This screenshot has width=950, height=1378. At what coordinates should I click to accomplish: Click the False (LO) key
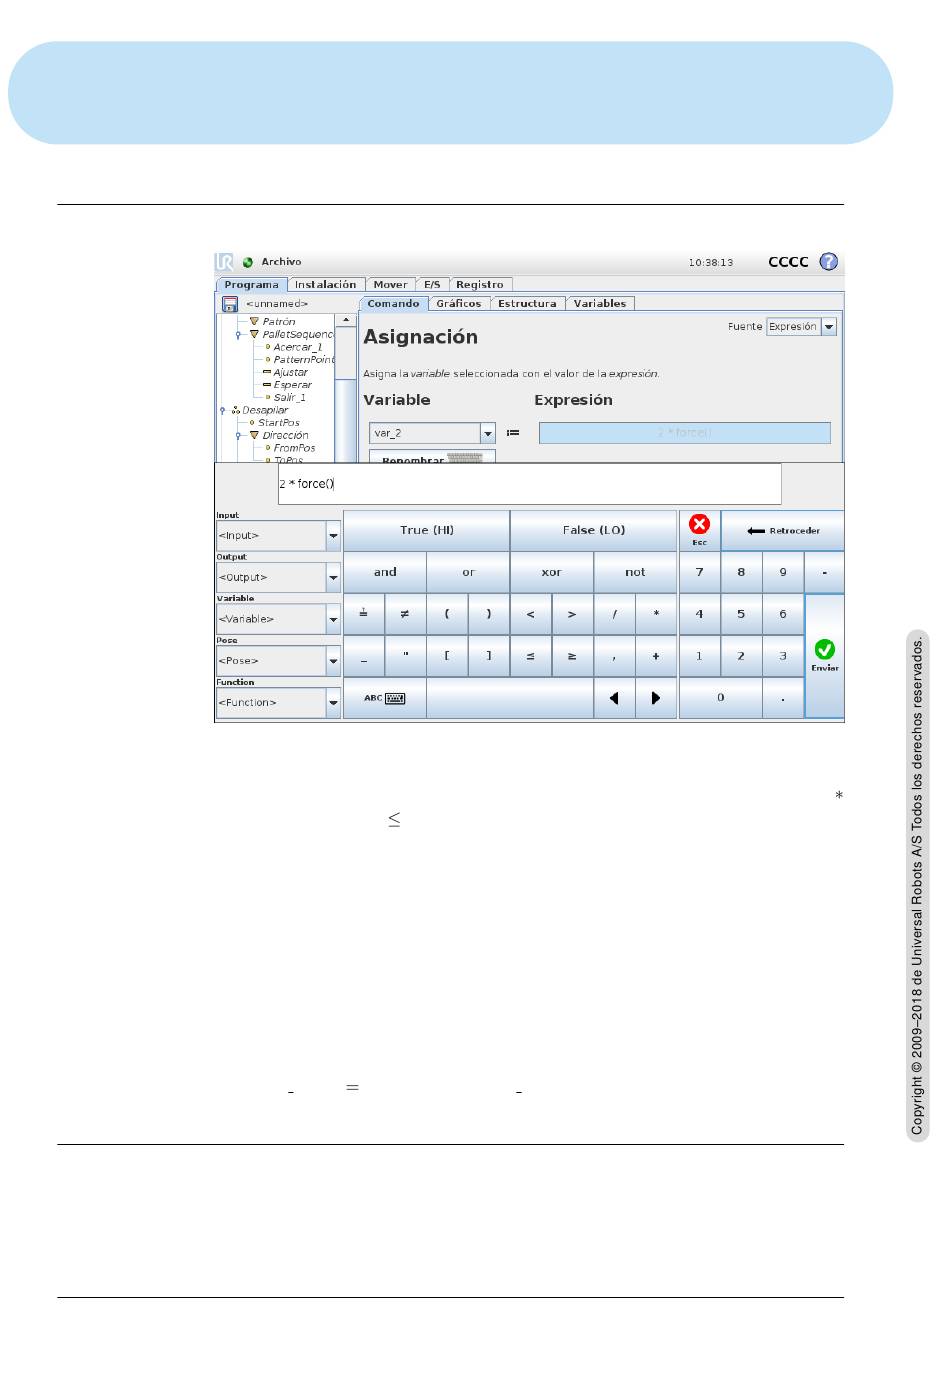click(x=594, y=531)
